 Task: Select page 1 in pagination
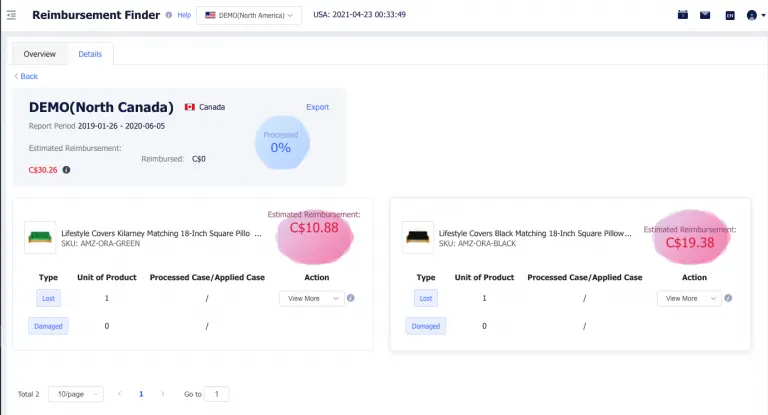click(141, 394)
